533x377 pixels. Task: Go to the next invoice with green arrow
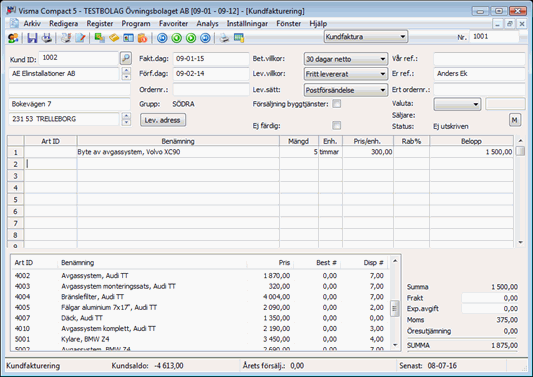coord(191,38)
